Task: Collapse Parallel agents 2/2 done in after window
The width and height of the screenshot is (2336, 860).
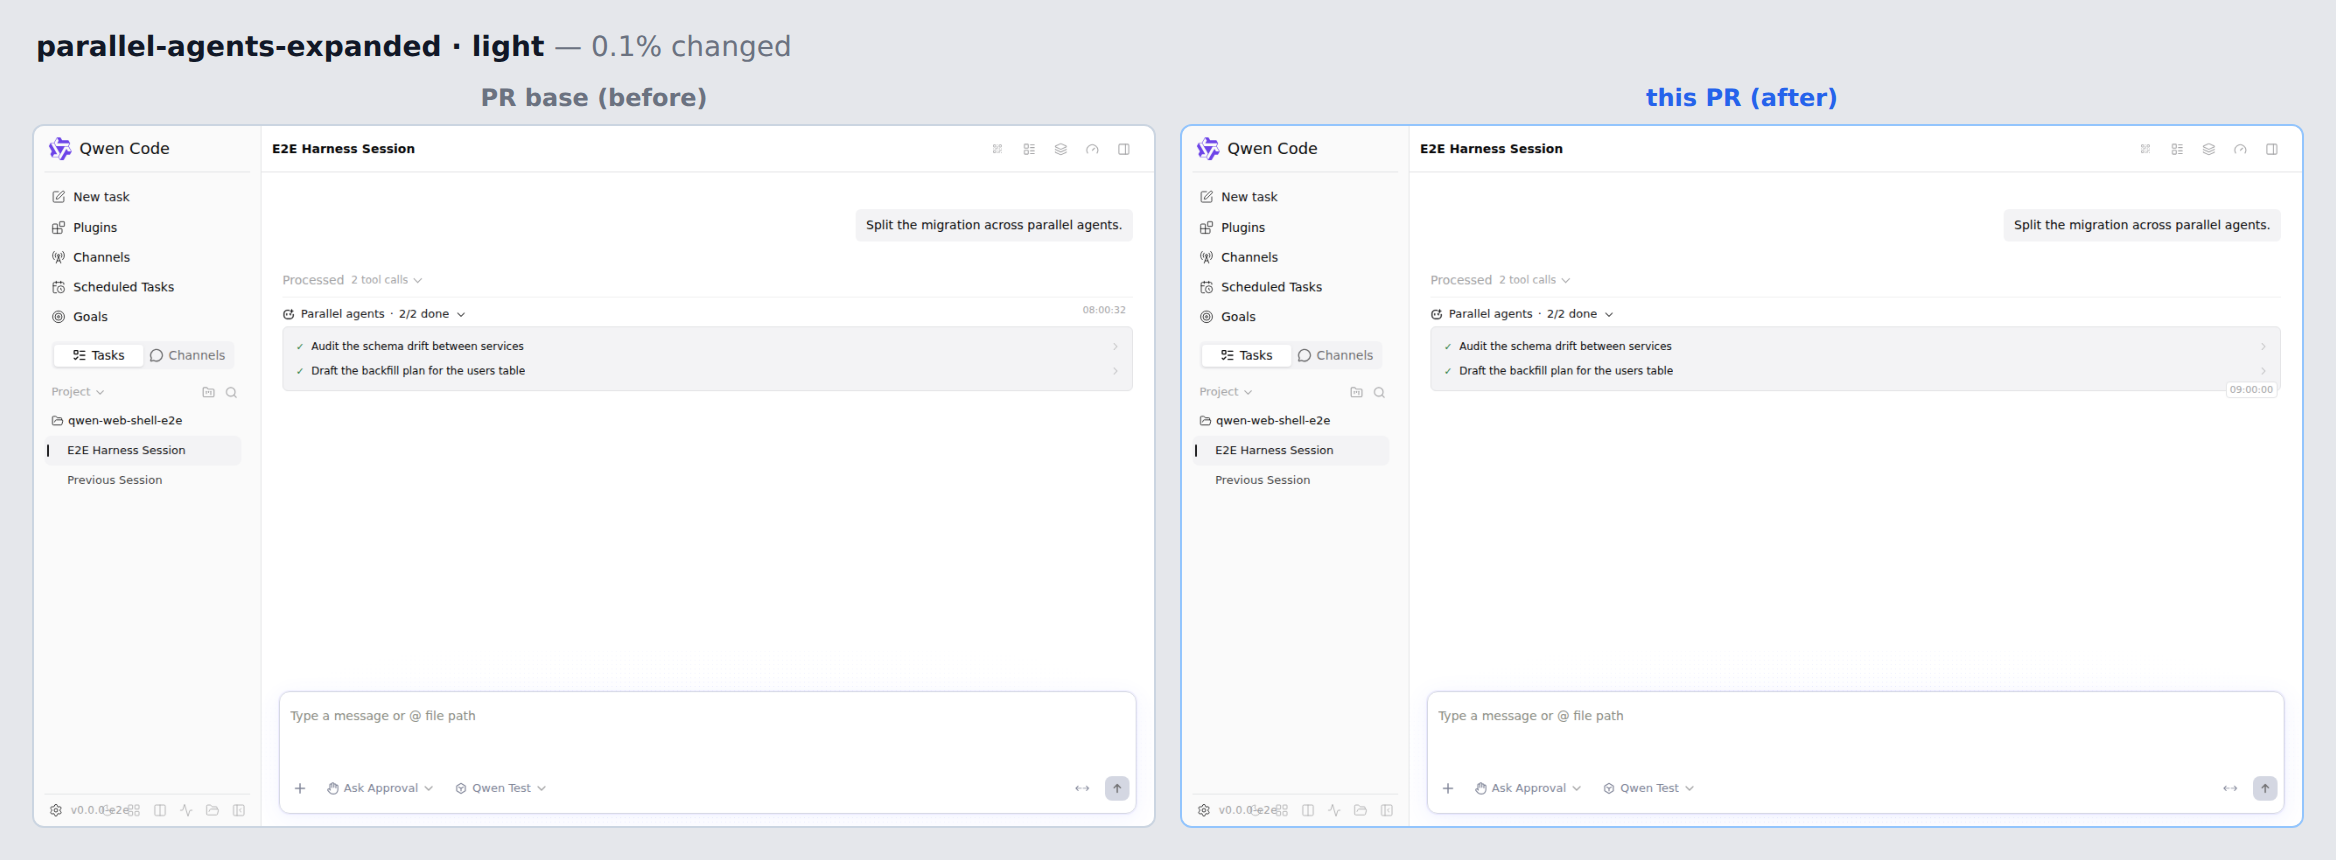Action: click(x=1522, y=314)
